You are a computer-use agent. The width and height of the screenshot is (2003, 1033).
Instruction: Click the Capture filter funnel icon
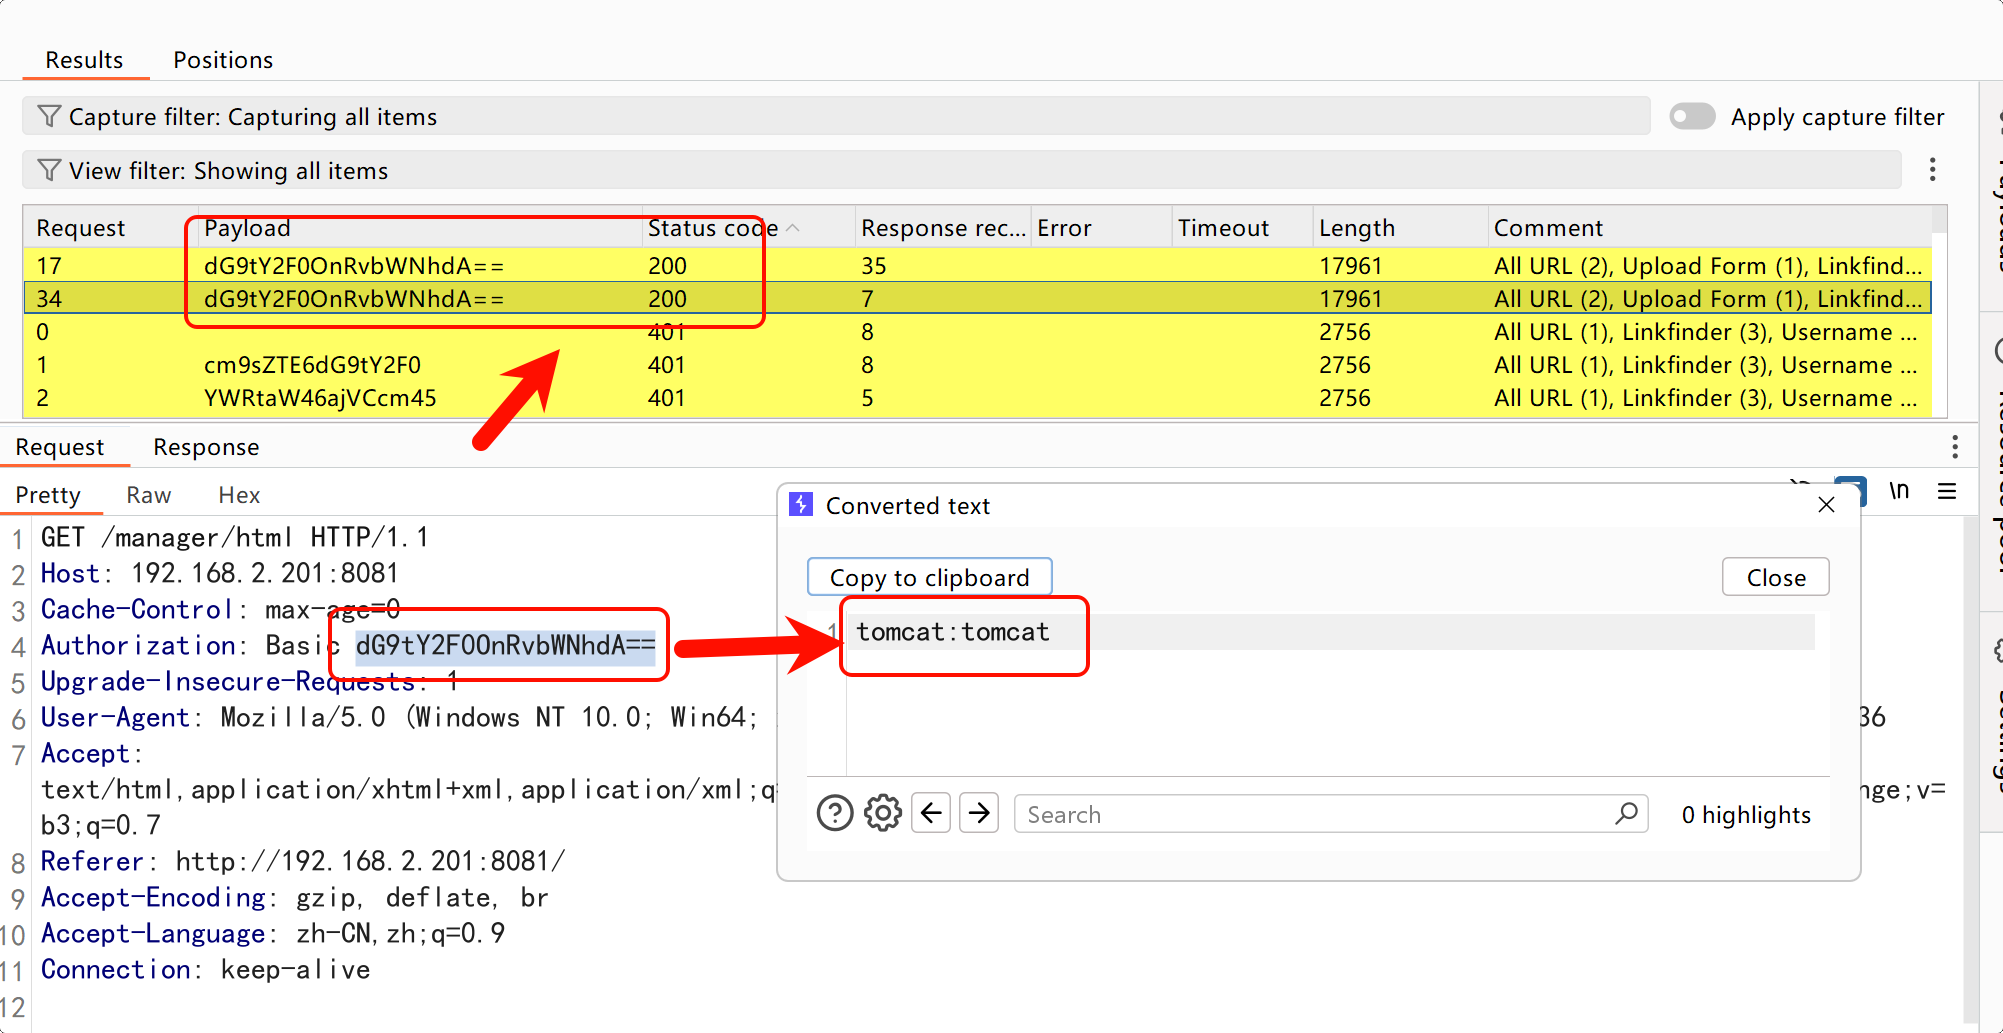[49, 117]
